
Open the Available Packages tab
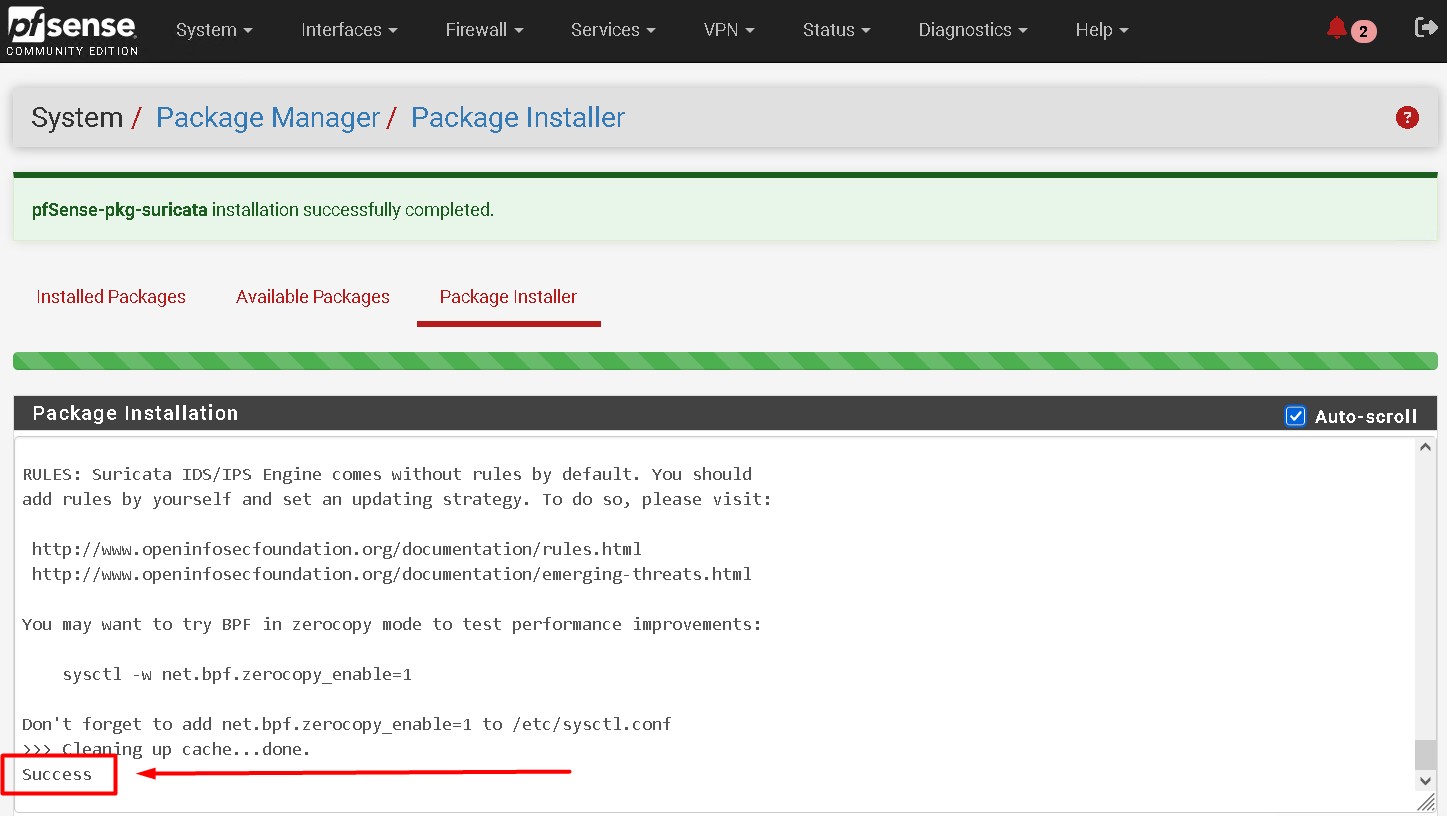[312, 297]
